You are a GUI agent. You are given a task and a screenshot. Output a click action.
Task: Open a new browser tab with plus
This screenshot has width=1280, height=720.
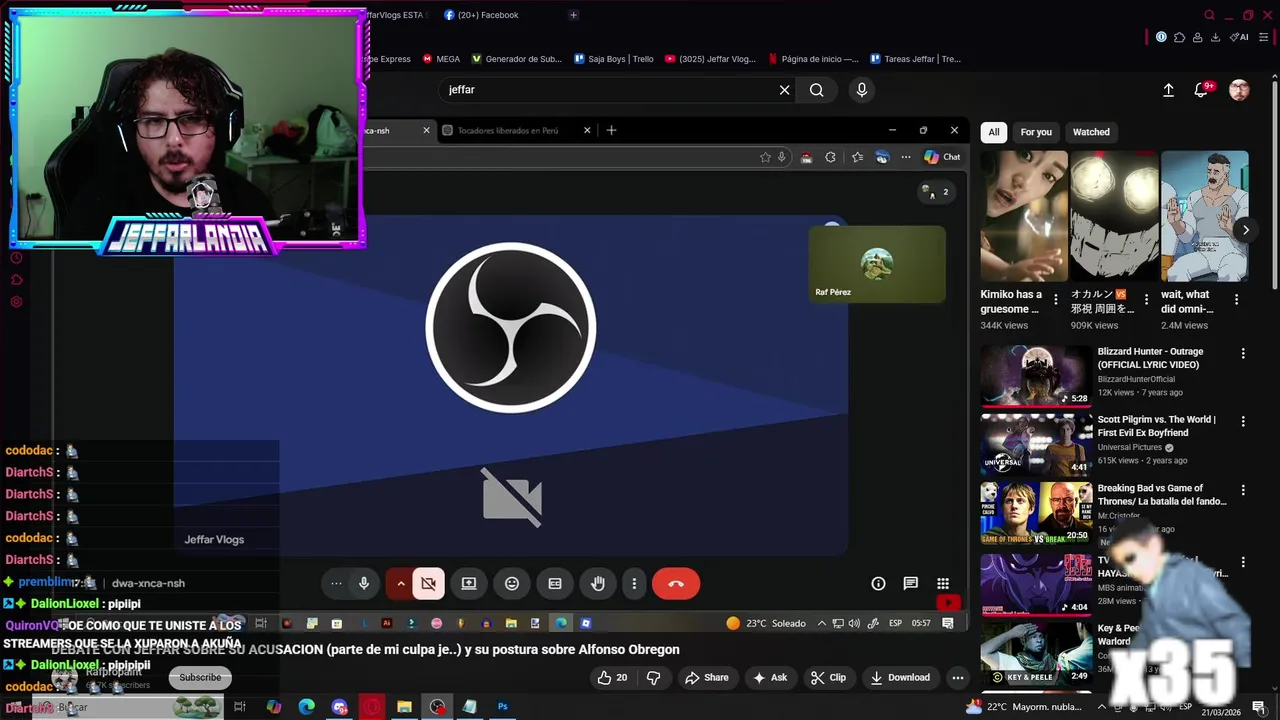click(x=573, y=15)
